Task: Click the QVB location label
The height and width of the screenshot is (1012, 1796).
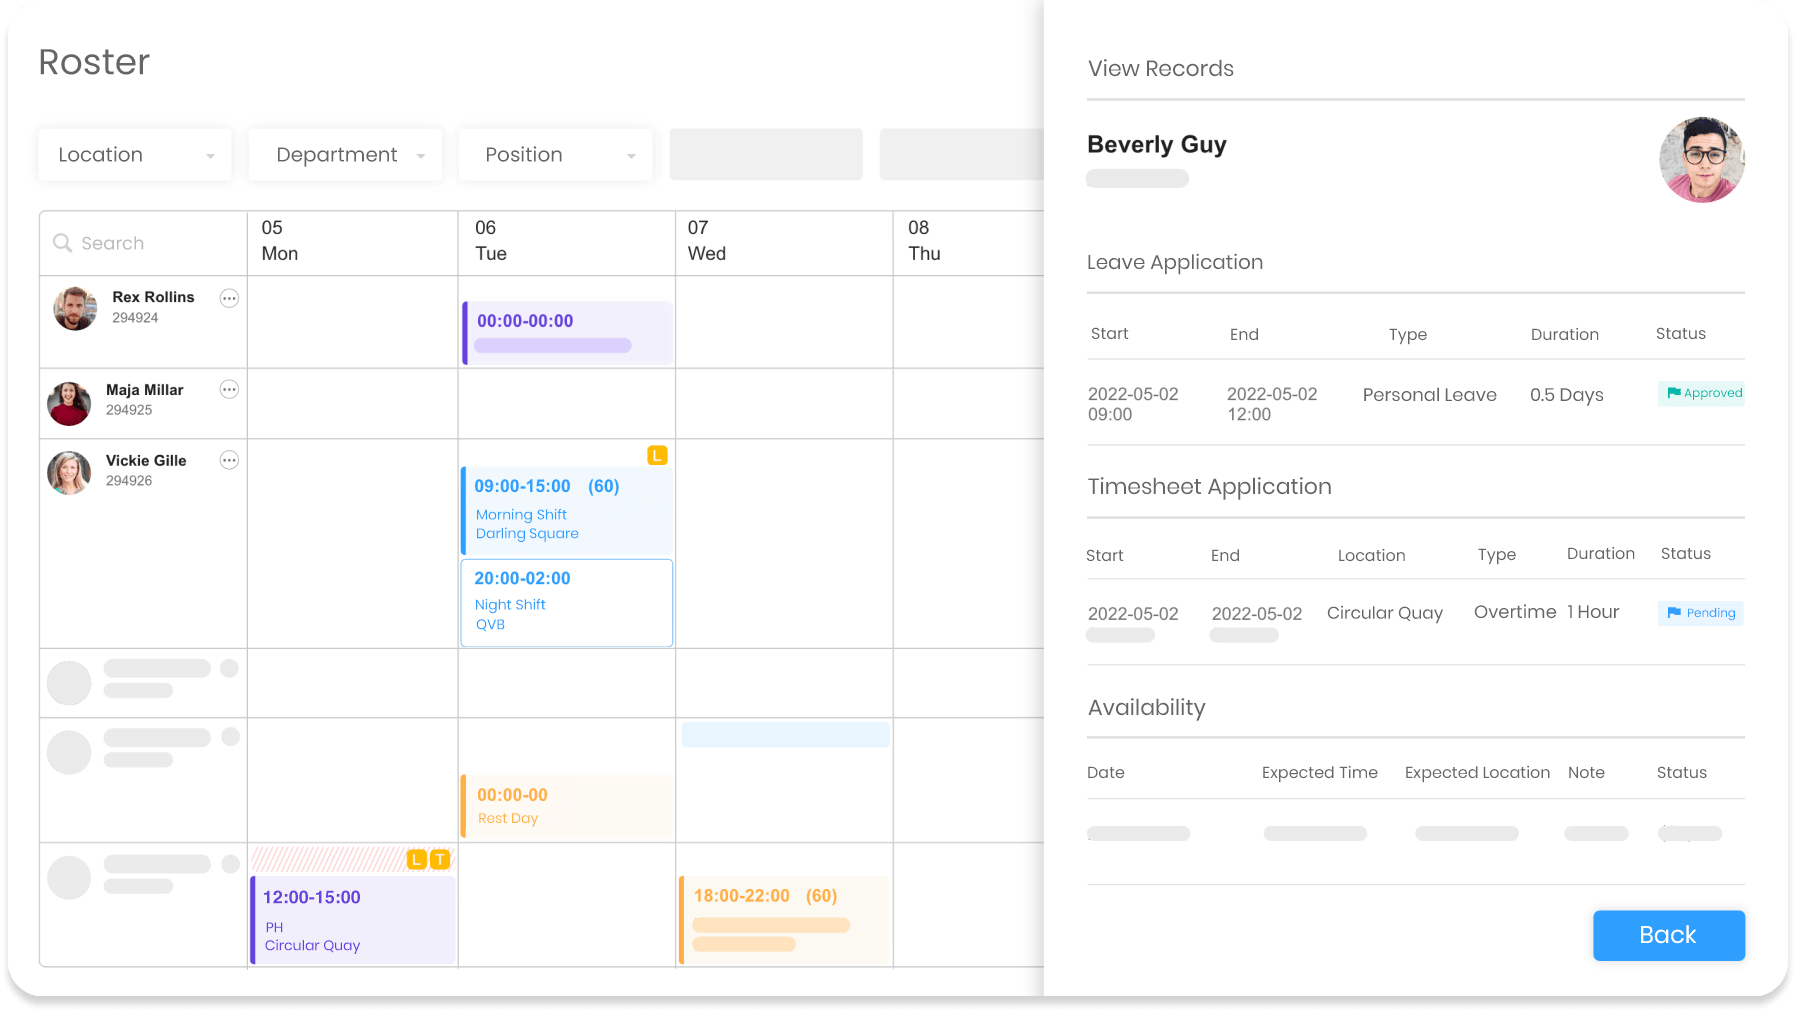Action: (490, 625)
